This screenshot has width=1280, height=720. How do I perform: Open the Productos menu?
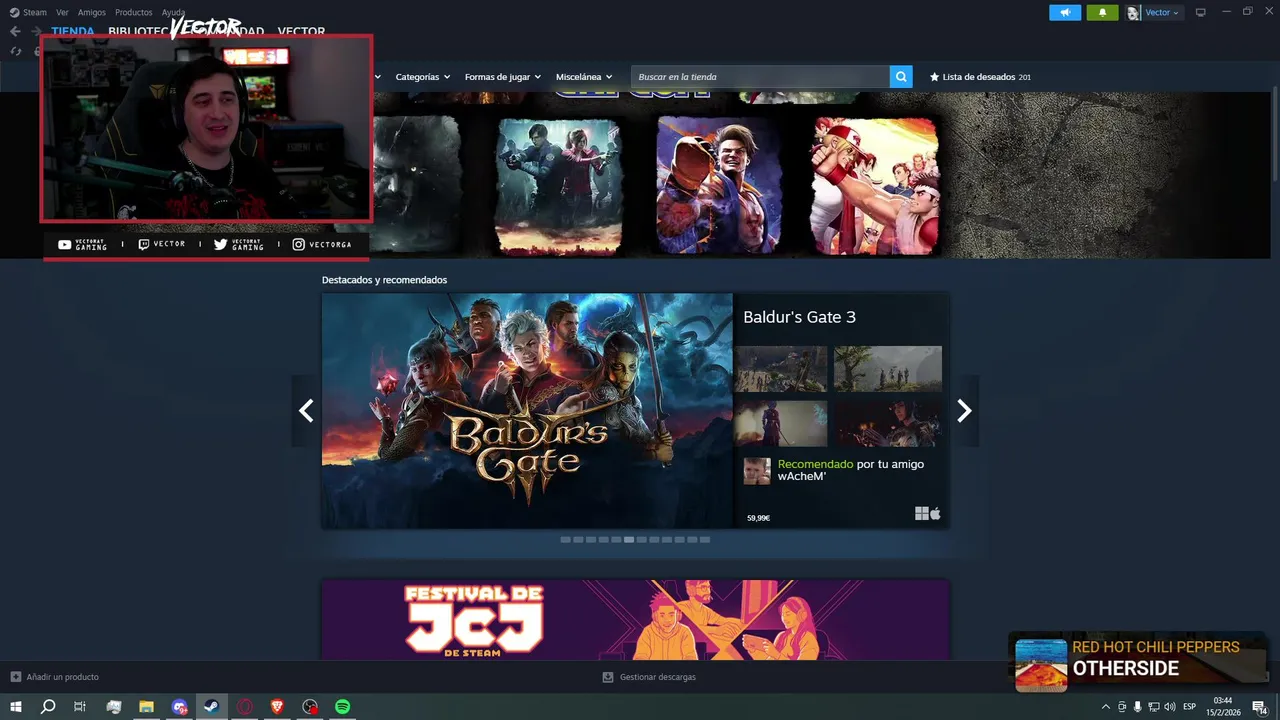coord(134,12)
